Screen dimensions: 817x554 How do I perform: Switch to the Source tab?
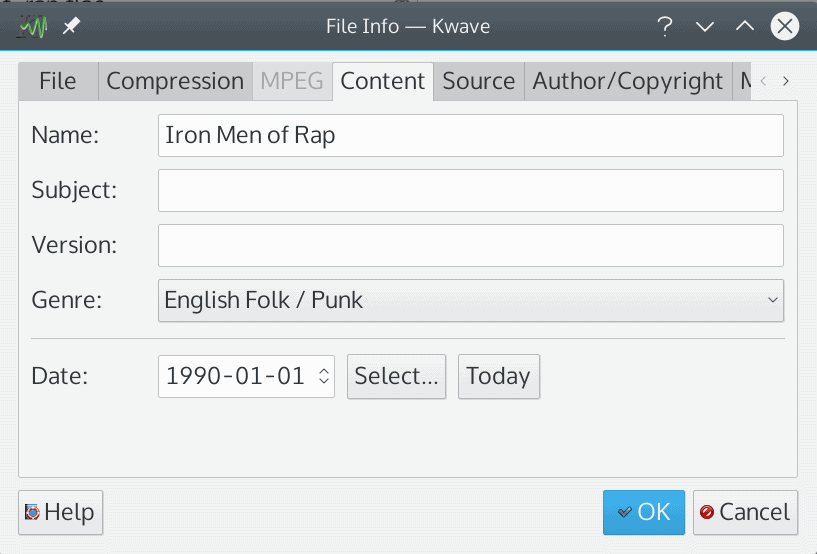pos(478,81)
